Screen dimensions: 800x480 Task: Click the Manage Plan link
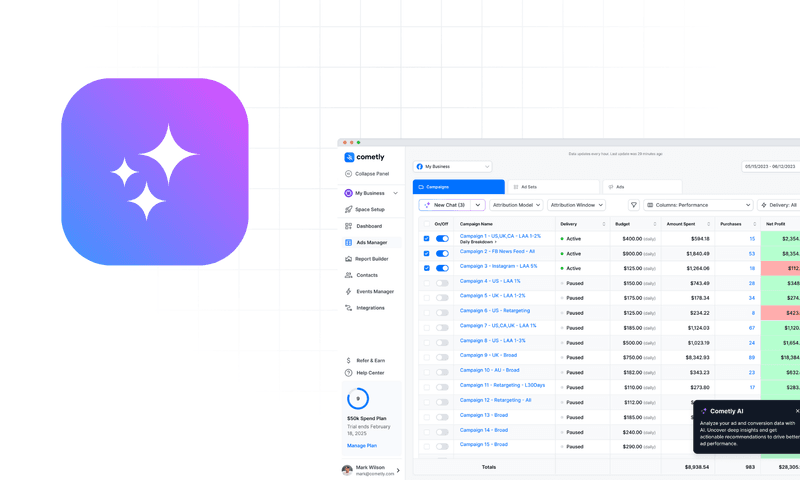[362, 446]
